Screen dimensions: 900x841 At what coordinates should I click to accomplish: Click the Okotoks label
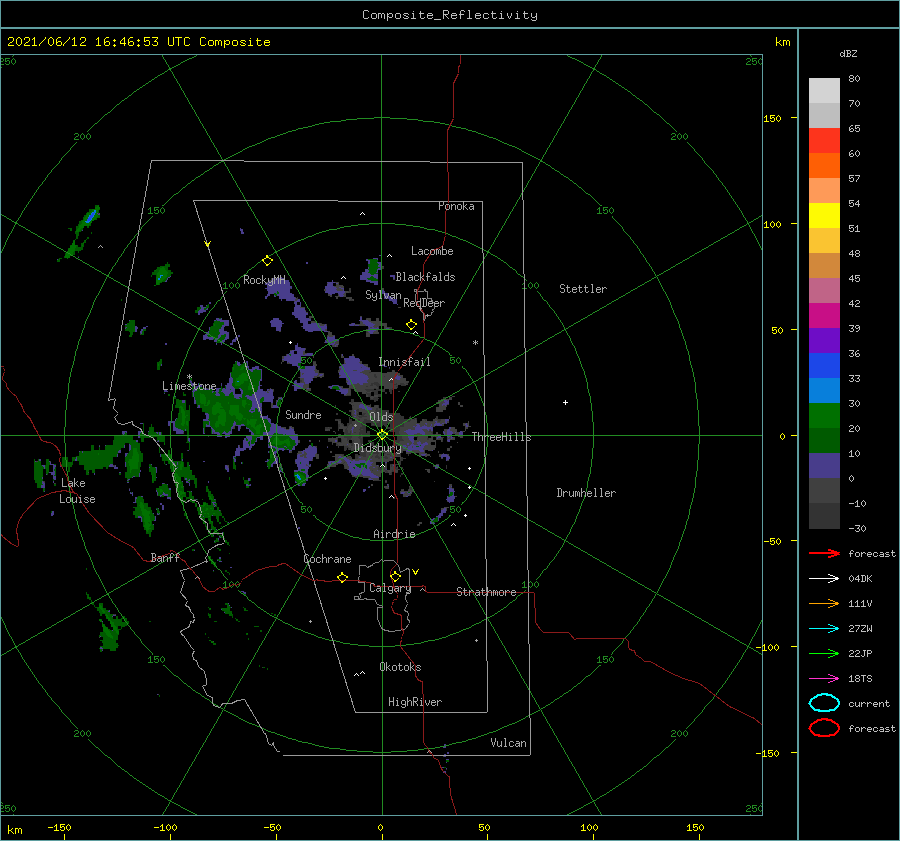400,666
